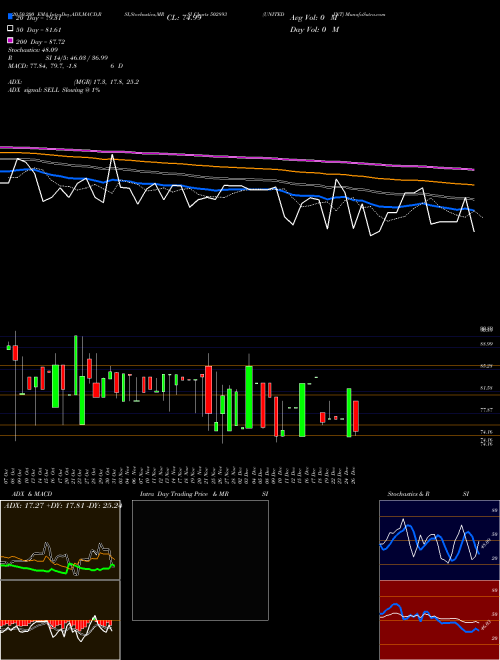The image size is (500, 660).
Task: Click the magenta 200 Day legend swatch
Action: tap(10, 40)
